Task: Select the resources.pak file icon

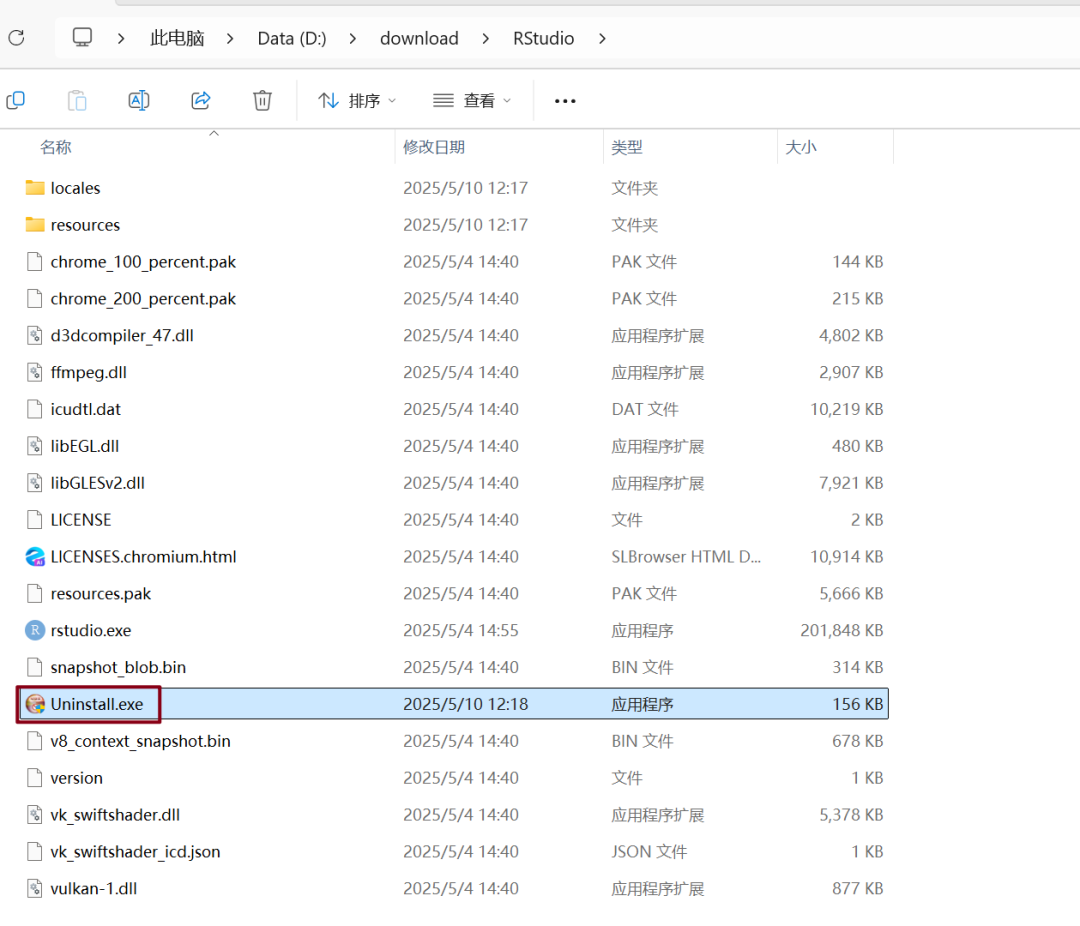Action: point(34,593)
